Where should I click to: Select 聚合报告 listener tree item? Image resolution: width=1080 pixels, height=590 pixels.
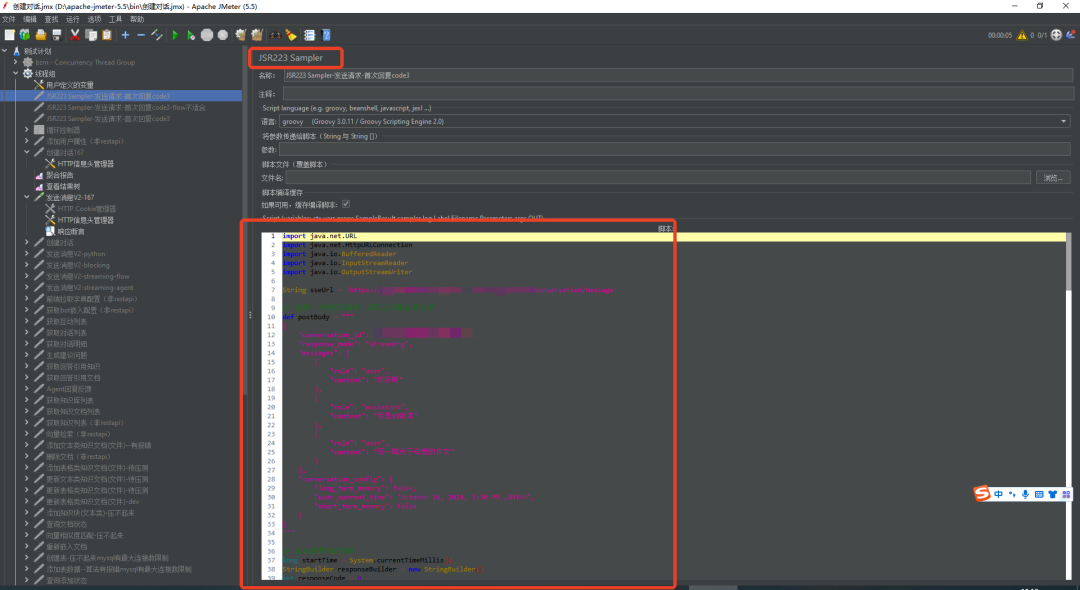click(59, 175)
